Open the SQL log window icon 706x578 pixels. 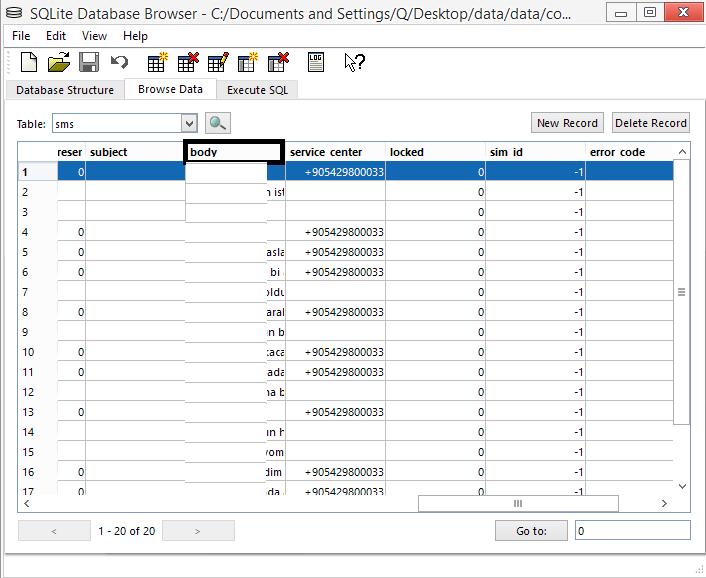316,63
